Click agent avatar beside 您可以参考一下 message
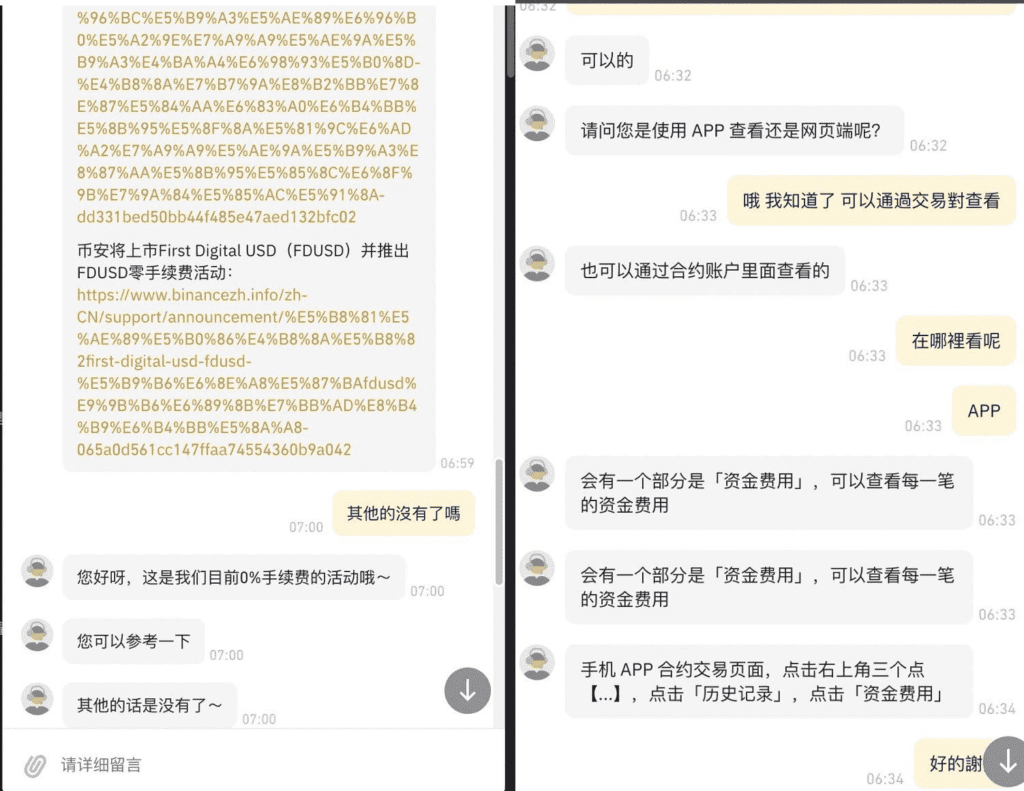The image size is (1024, 791). (37, 635)
